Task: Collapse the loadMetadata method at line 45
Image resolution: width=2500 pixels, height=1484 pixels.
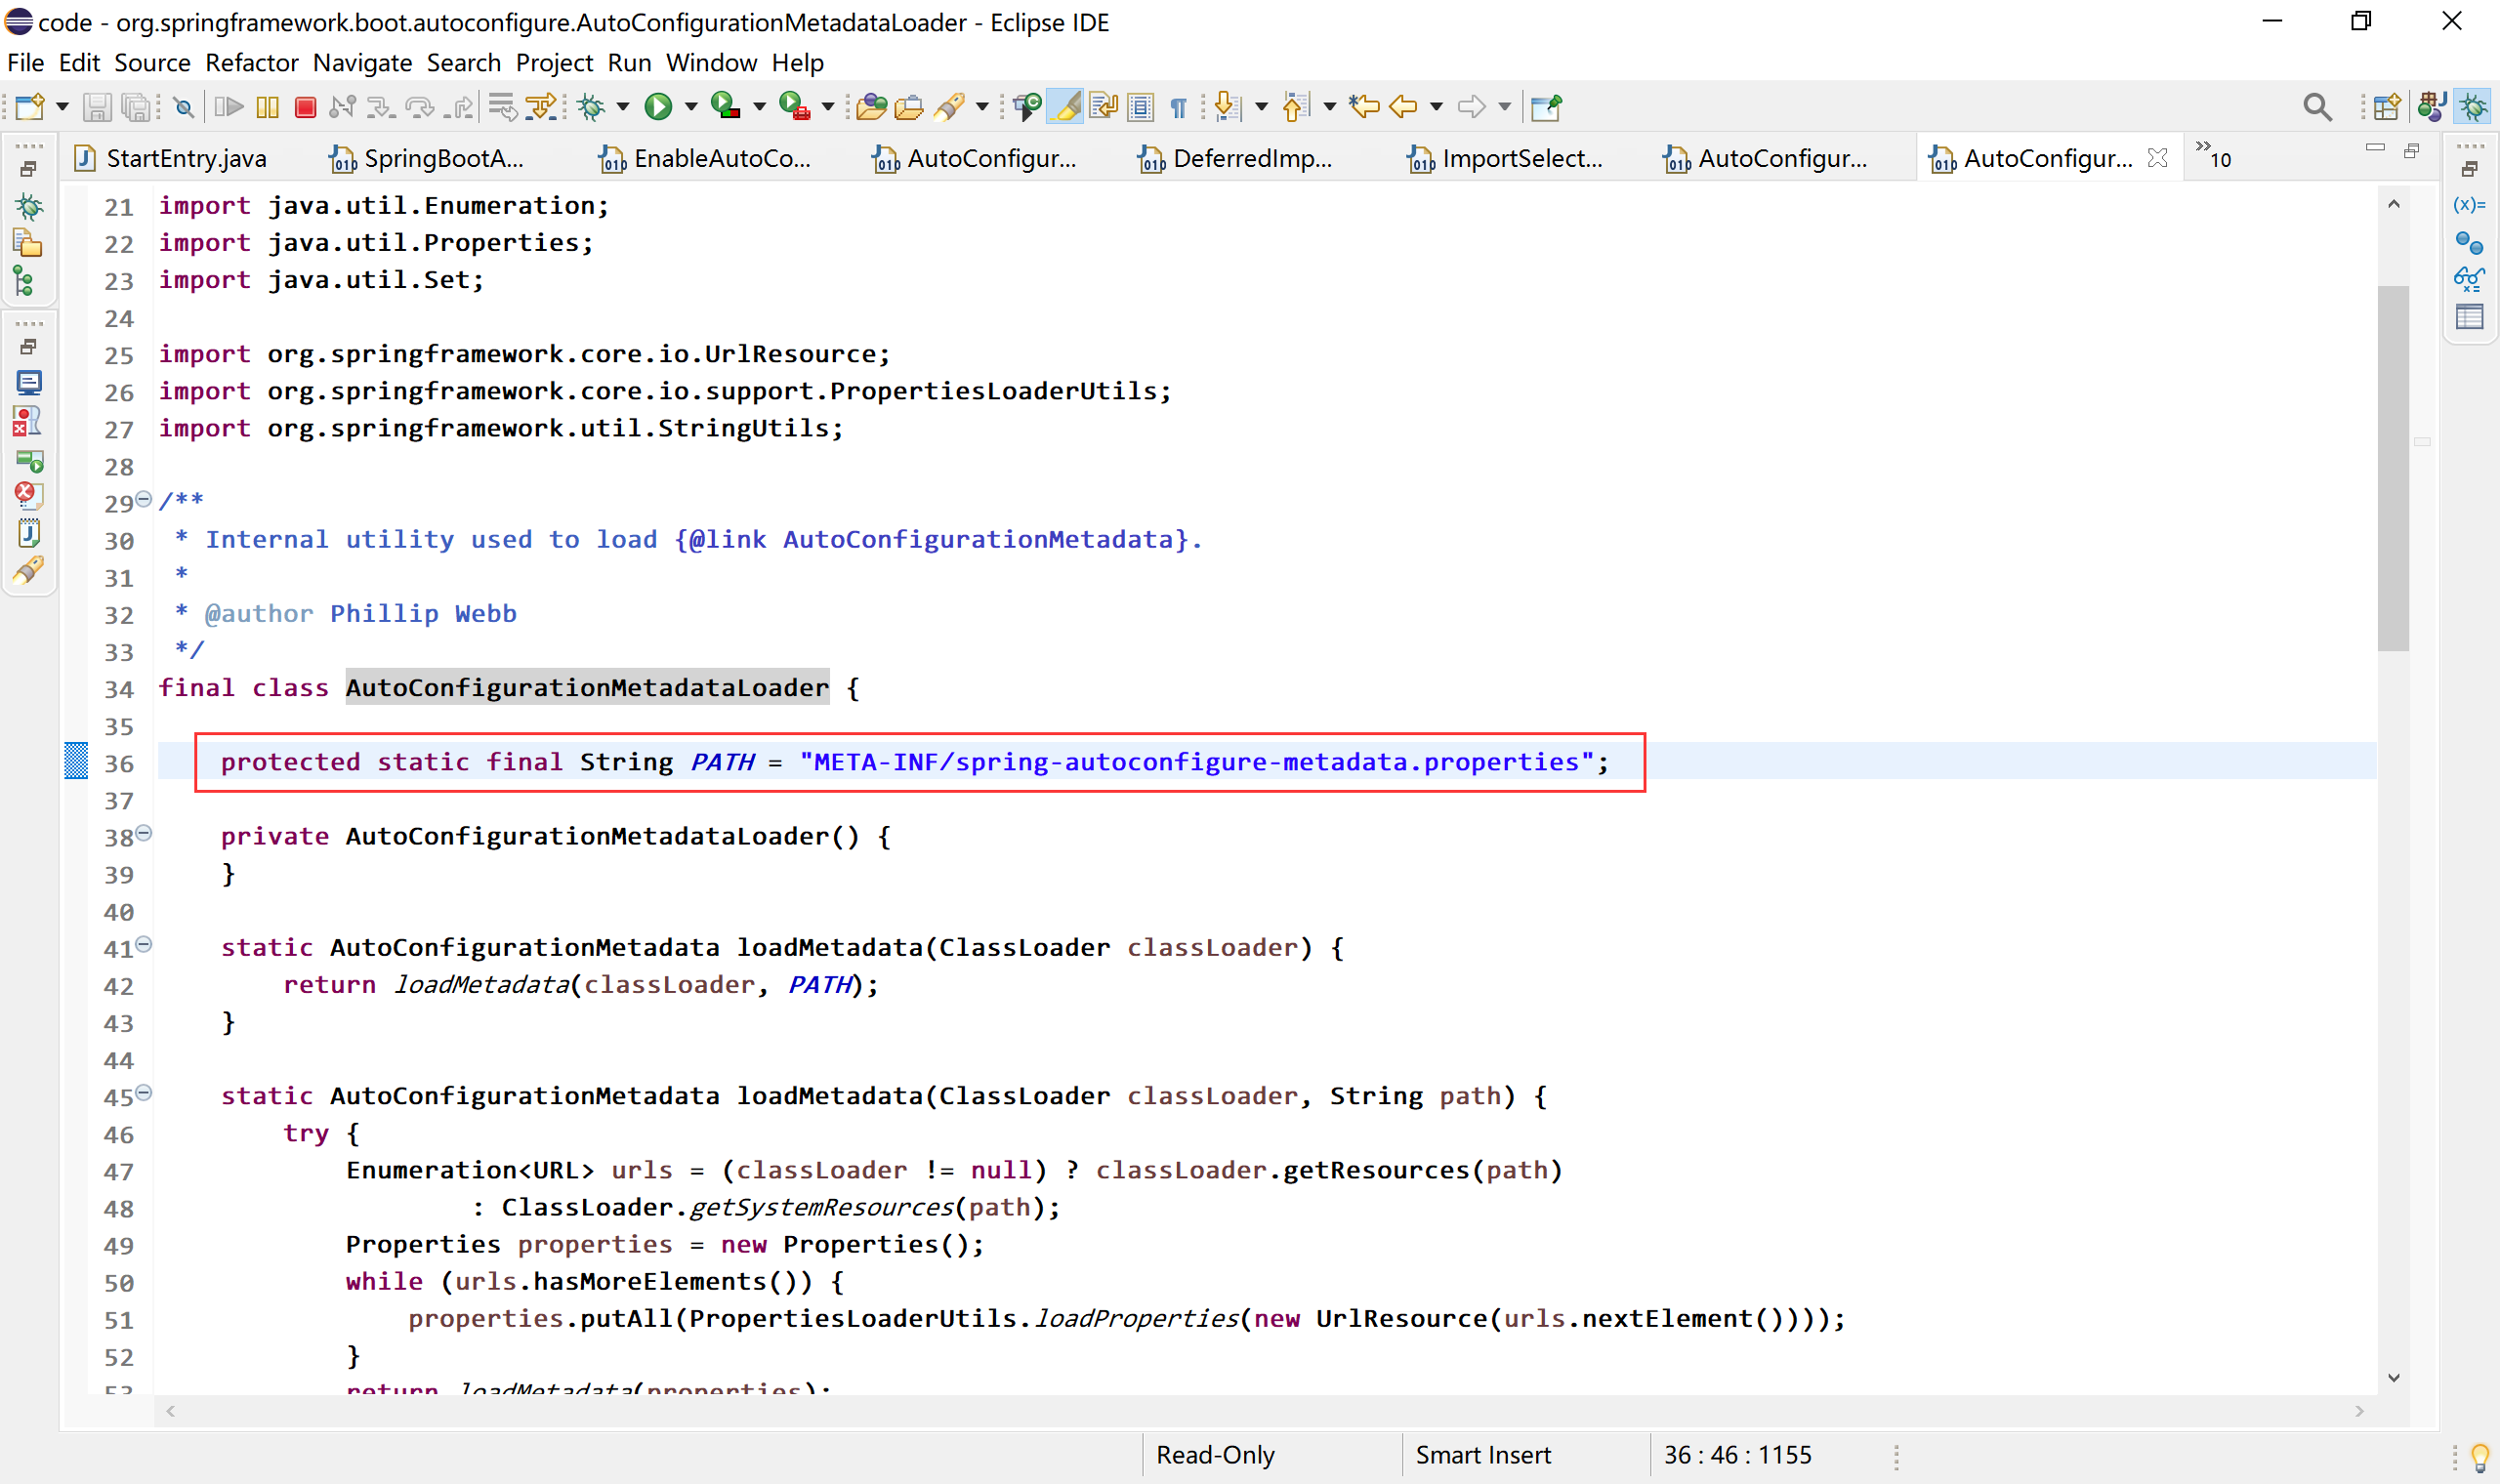Action: [x=144, y=1093]
